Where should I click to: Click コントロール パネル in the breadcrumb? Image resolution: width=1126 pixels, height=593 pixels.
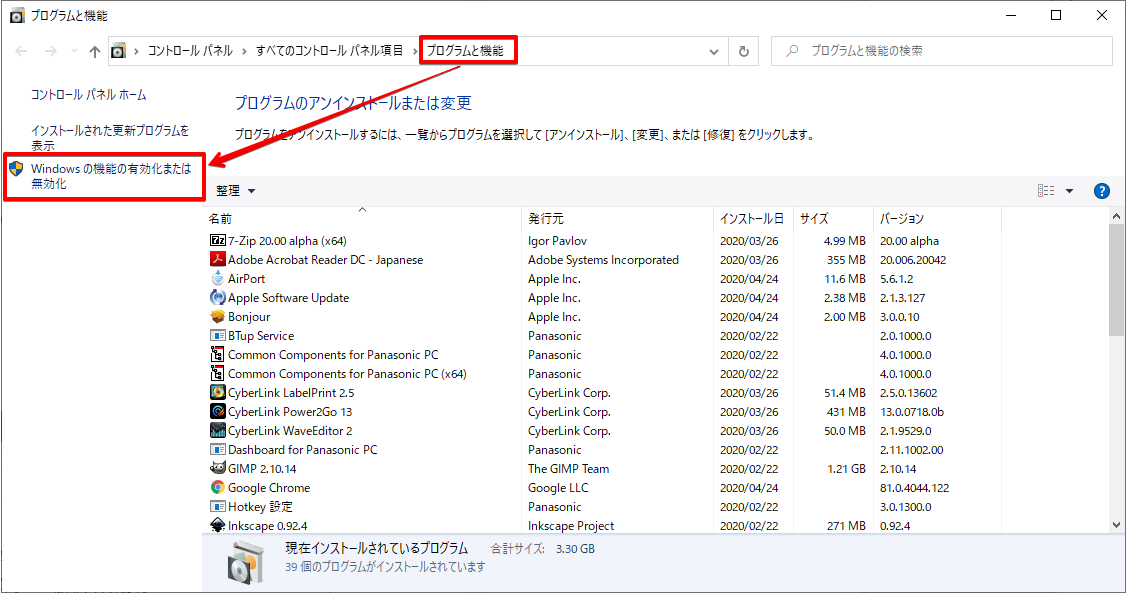pyautogui.click(x=190, y=51)
